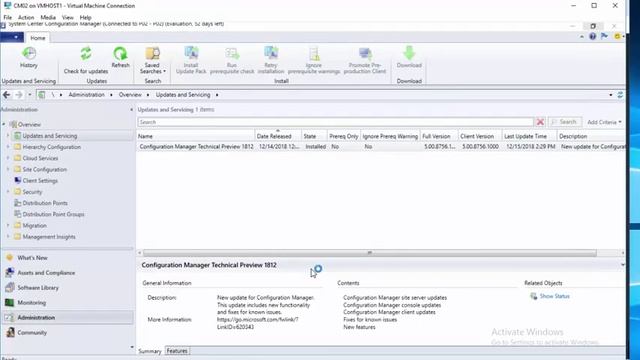Screen dimensions: 640x360
Task: Select Hierarchy Configuration folder
Action: tap(51, 147)
